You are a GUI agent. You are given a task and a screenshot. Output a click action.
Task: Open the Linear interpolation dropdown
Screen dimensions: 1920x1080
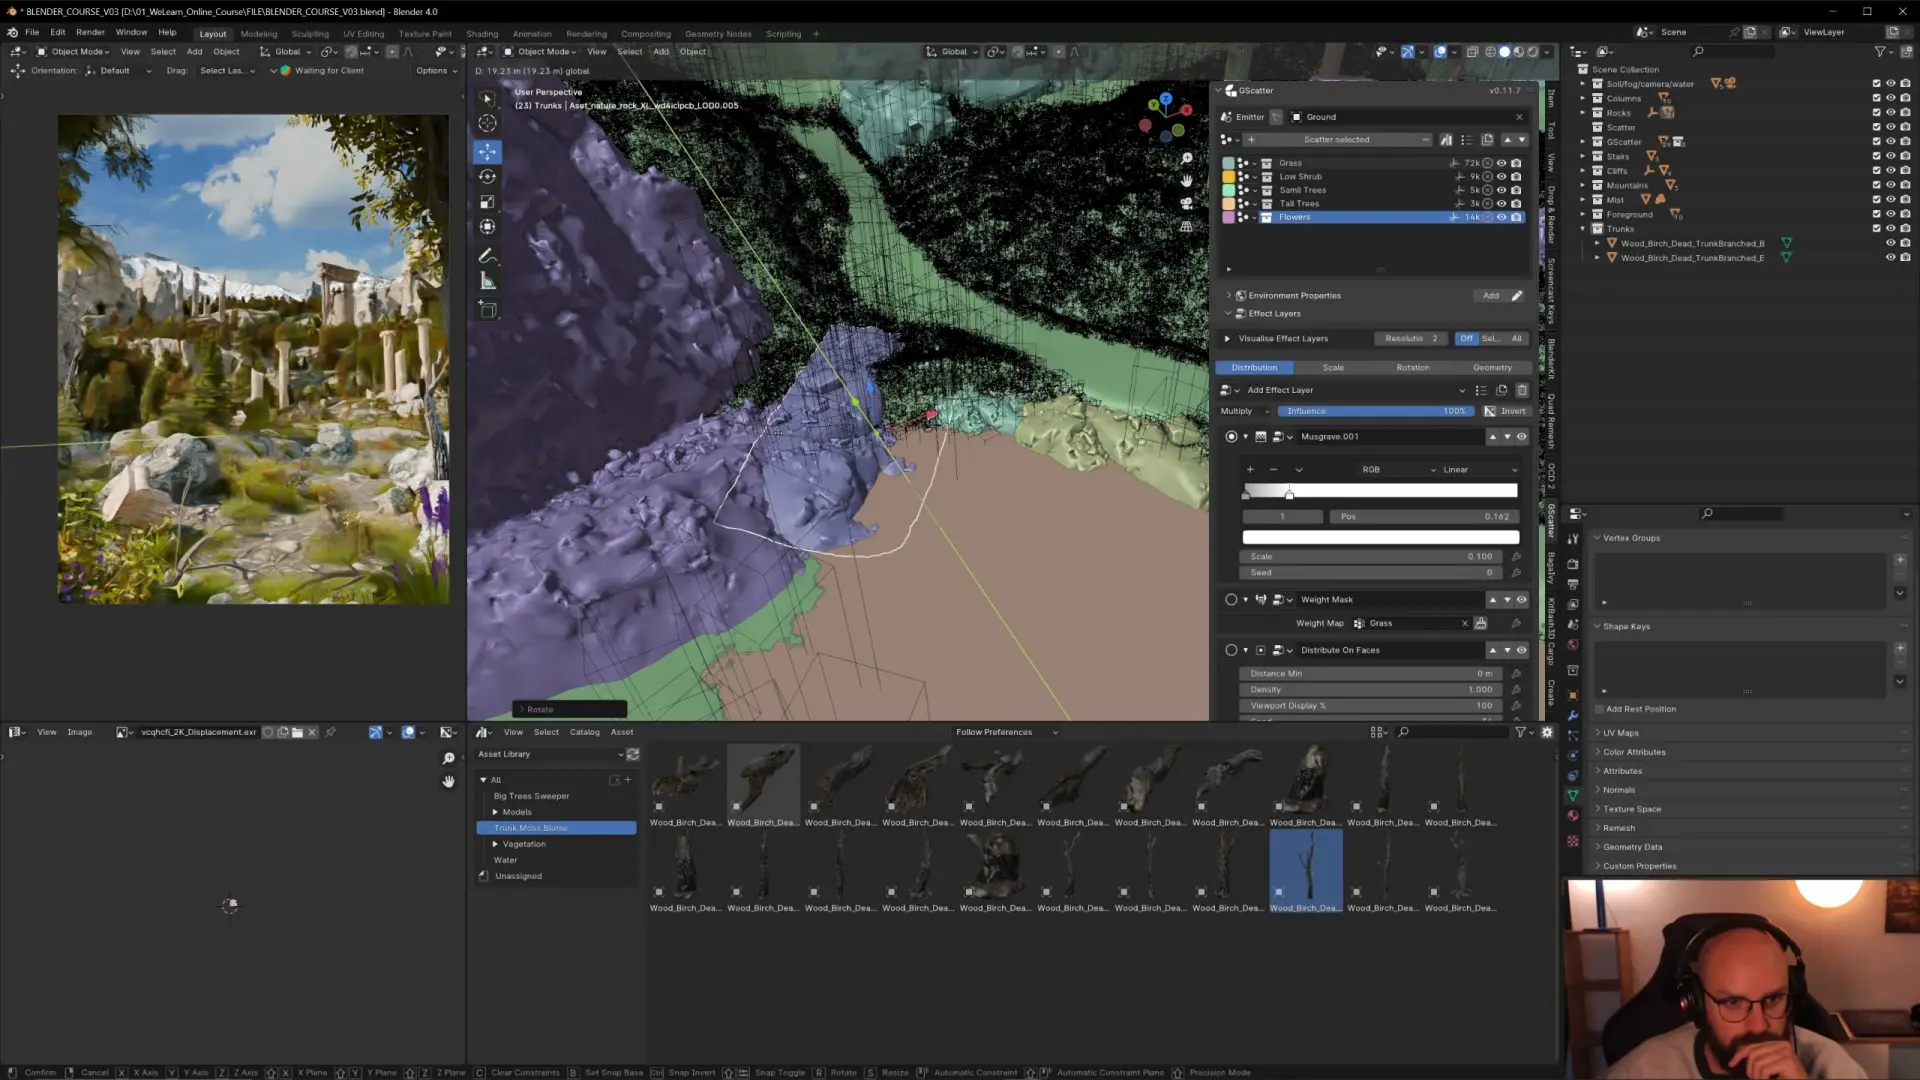tap(1479, 470)
